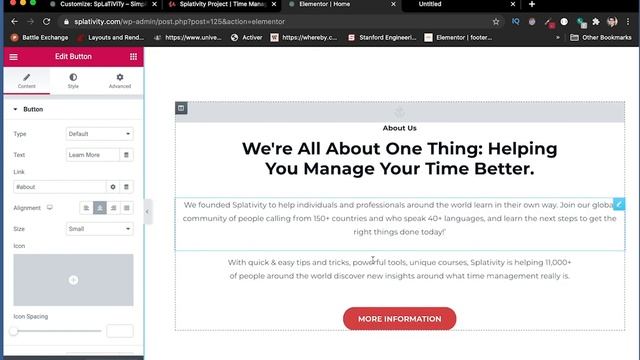Close the Customize: SpLaTiViTy browser tab
Screen dimensions: 640x360
click(154, 4)
